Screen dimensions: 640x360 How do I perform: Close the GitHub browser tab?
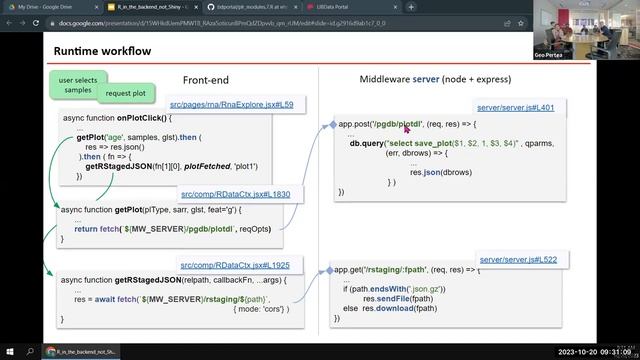tap(296, 7)
